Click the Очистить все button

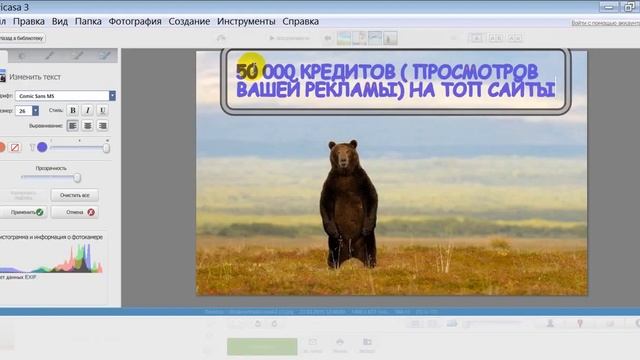75,195
